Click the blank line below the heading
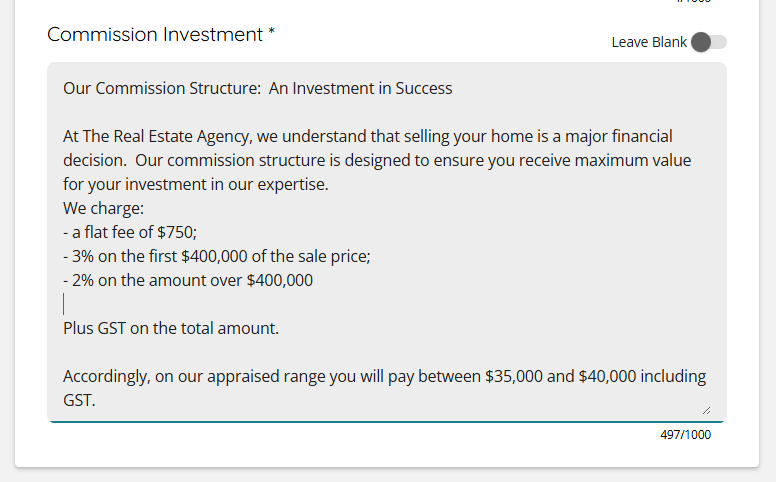Screen dimensions: 776x482 pyautogui.click(x=300, y=112)
